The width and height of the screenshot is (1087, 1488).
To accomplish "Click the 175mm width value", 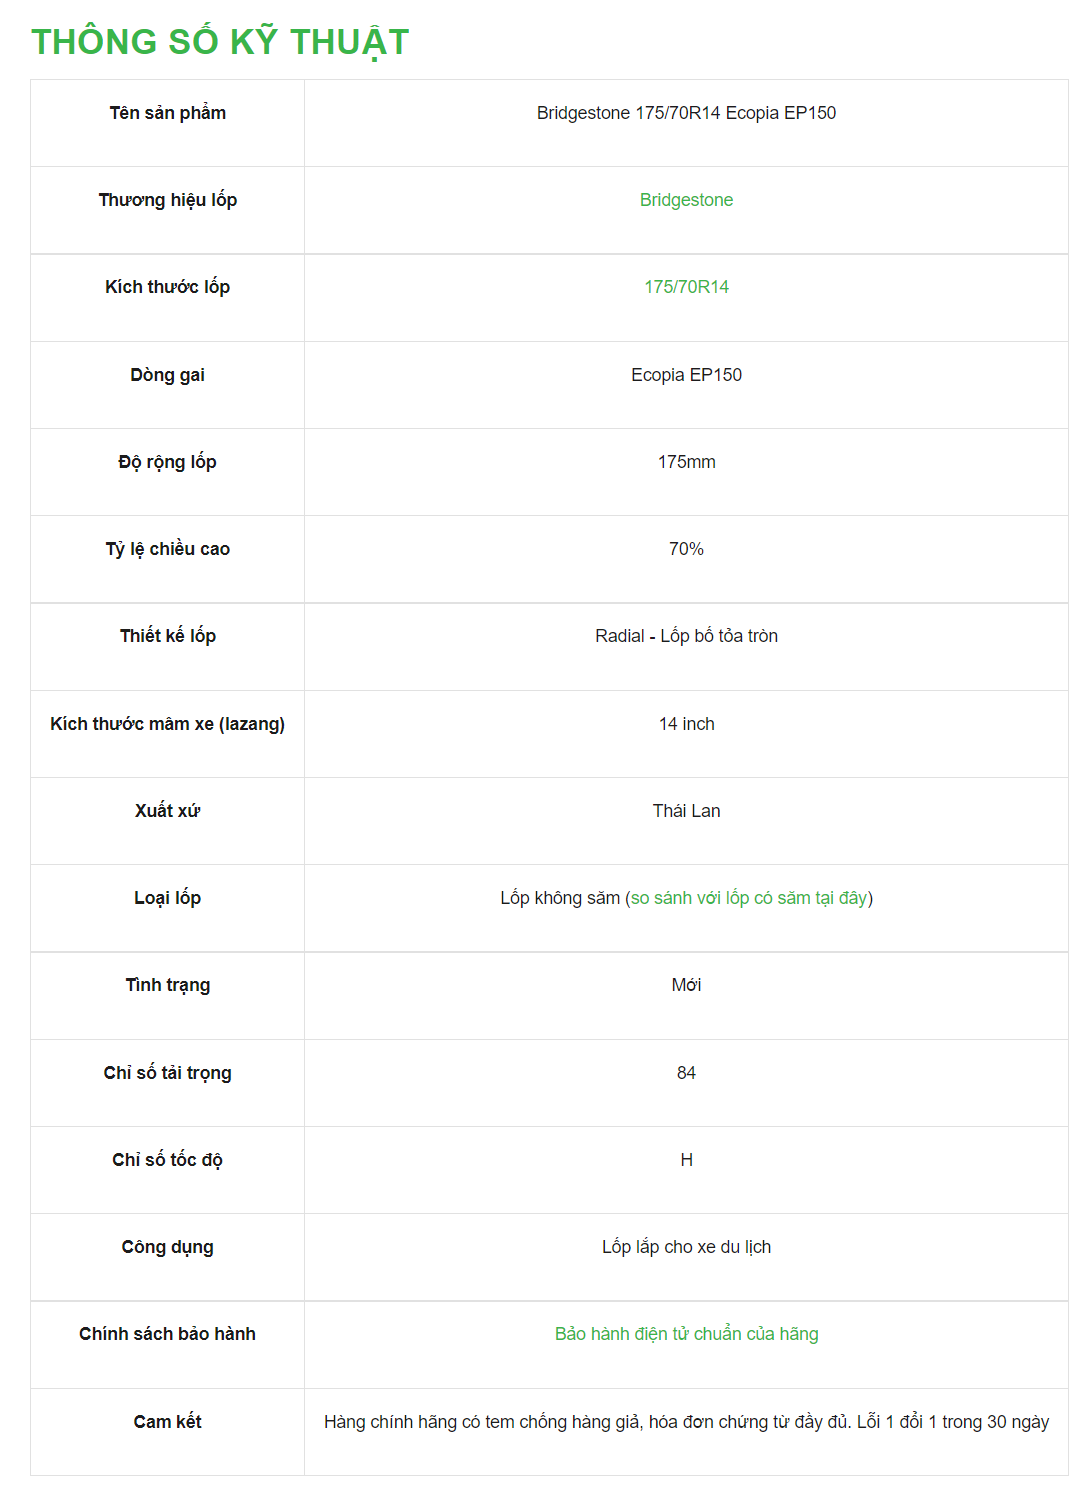I will 686,462.
